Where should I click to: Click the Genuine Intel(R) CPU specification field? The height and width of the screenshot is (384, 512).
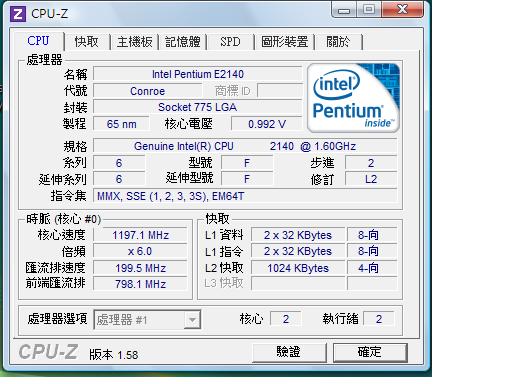pyautogui.click(x=245, y=146)
